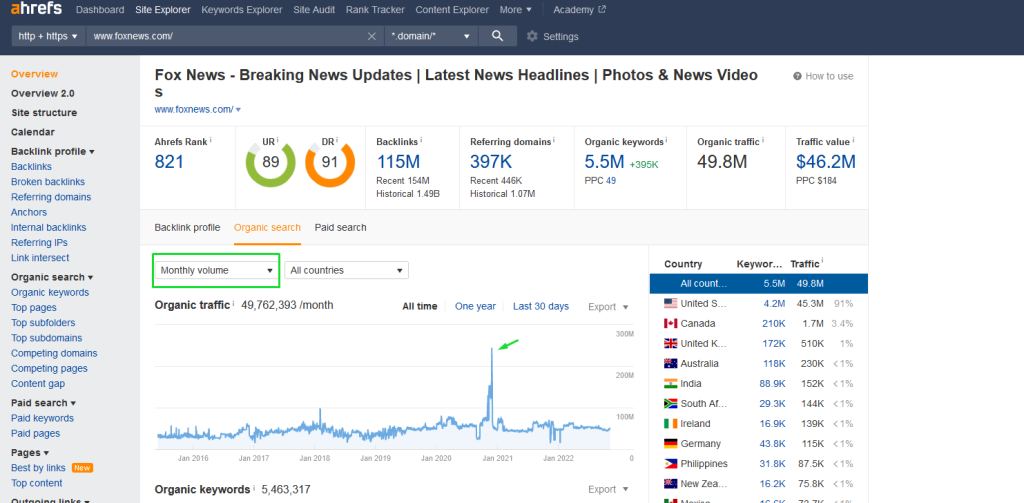Select the Last 30 days range
The height and width of the screenshot is (503, 1024).
541,306
